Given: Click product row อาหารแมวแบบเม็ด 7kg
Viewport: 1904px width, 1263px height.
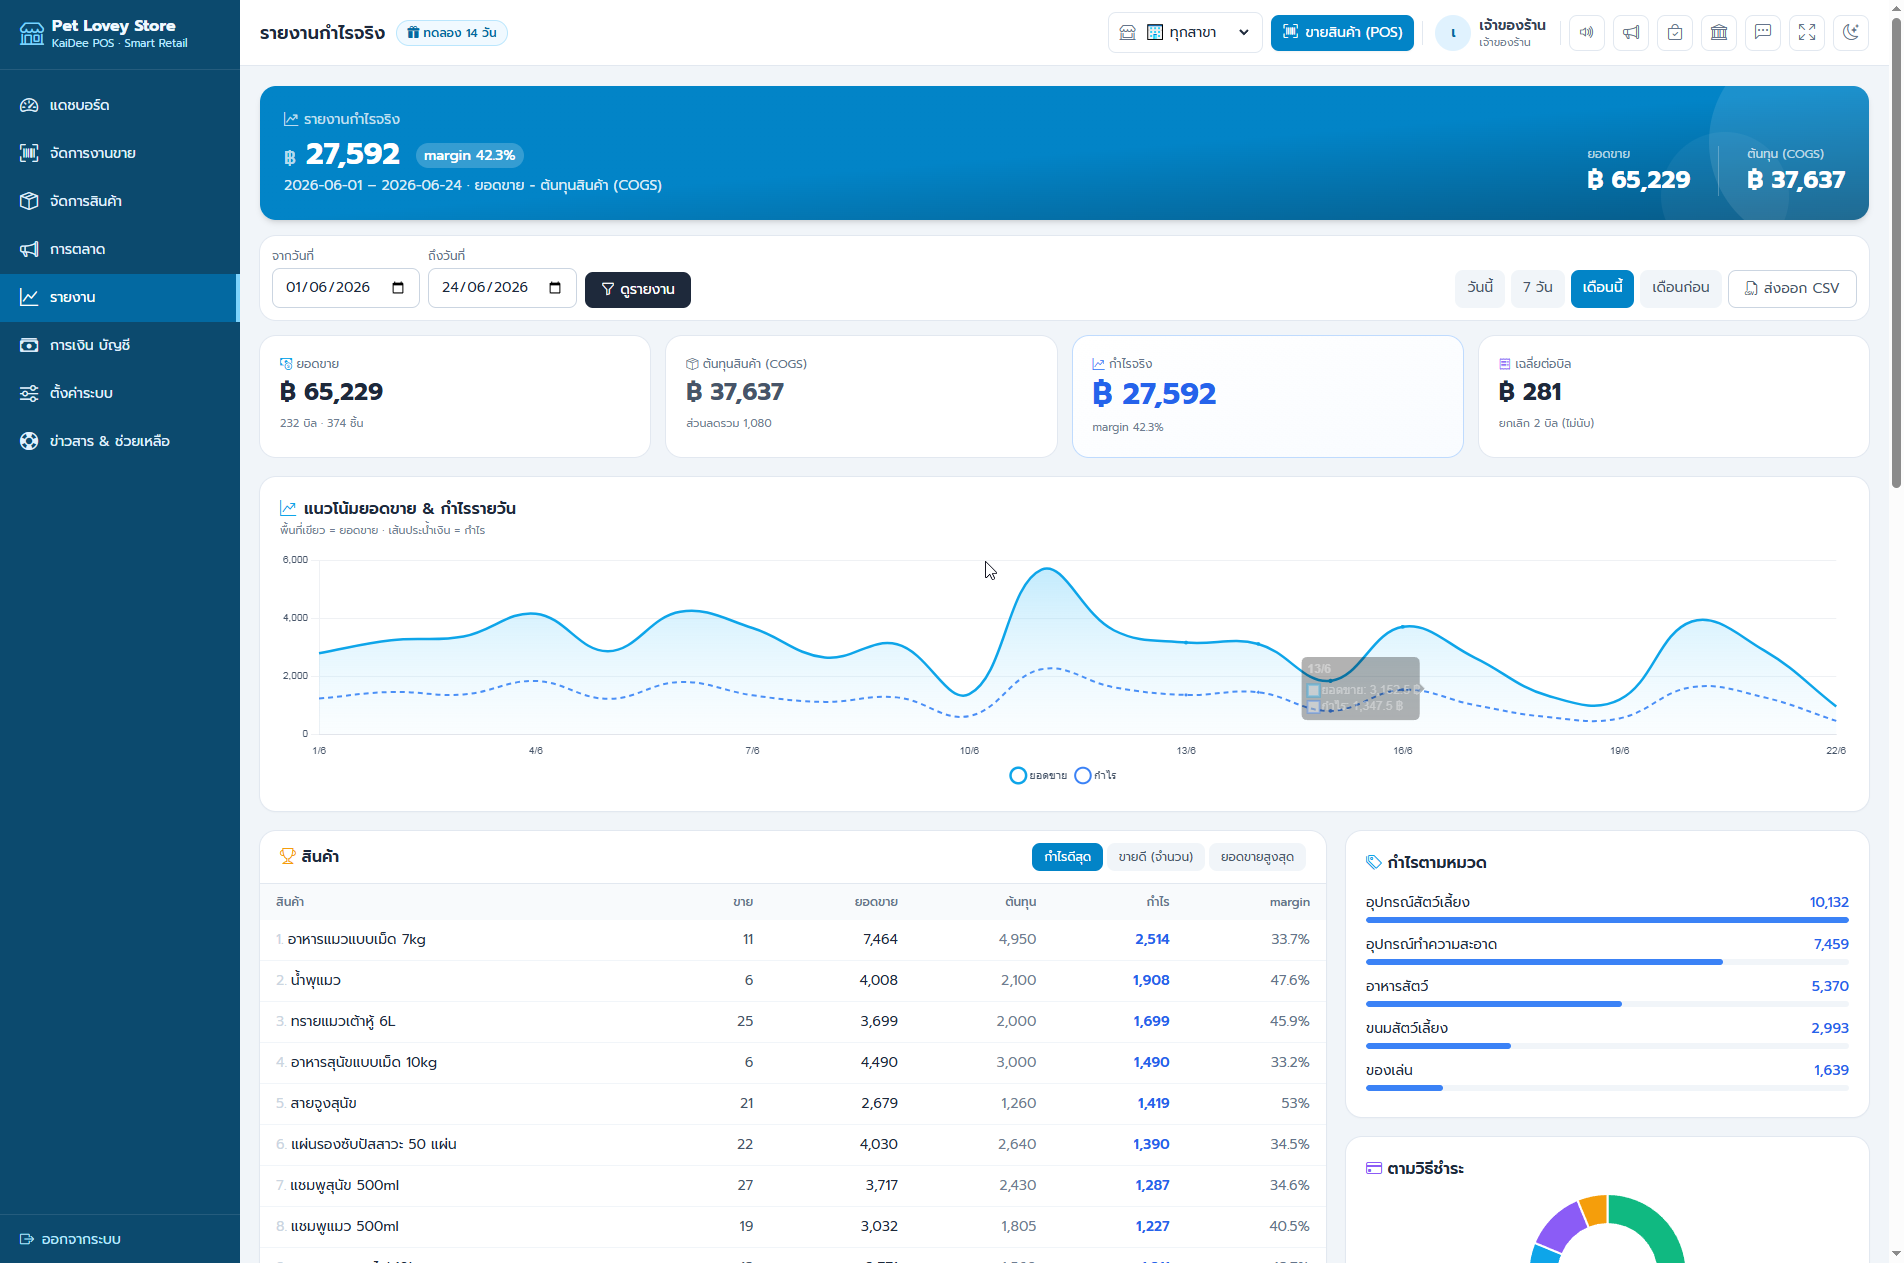Looking at the screenshot, I should pyautogui.click(x=793, y=940).
